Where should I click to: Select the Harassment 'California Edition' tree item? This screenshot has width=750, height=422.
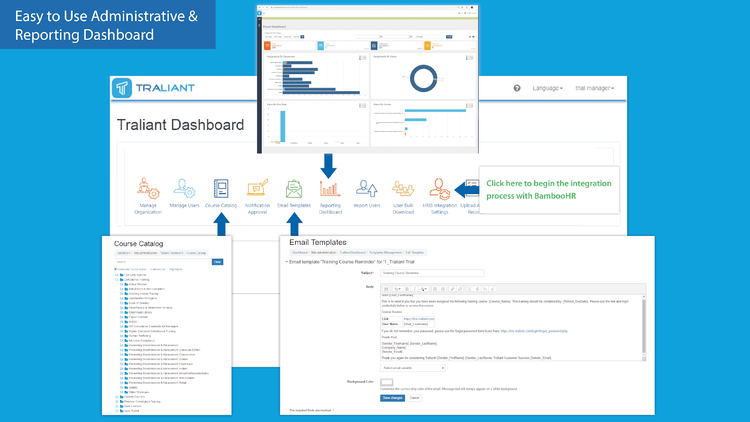point(165,350)
